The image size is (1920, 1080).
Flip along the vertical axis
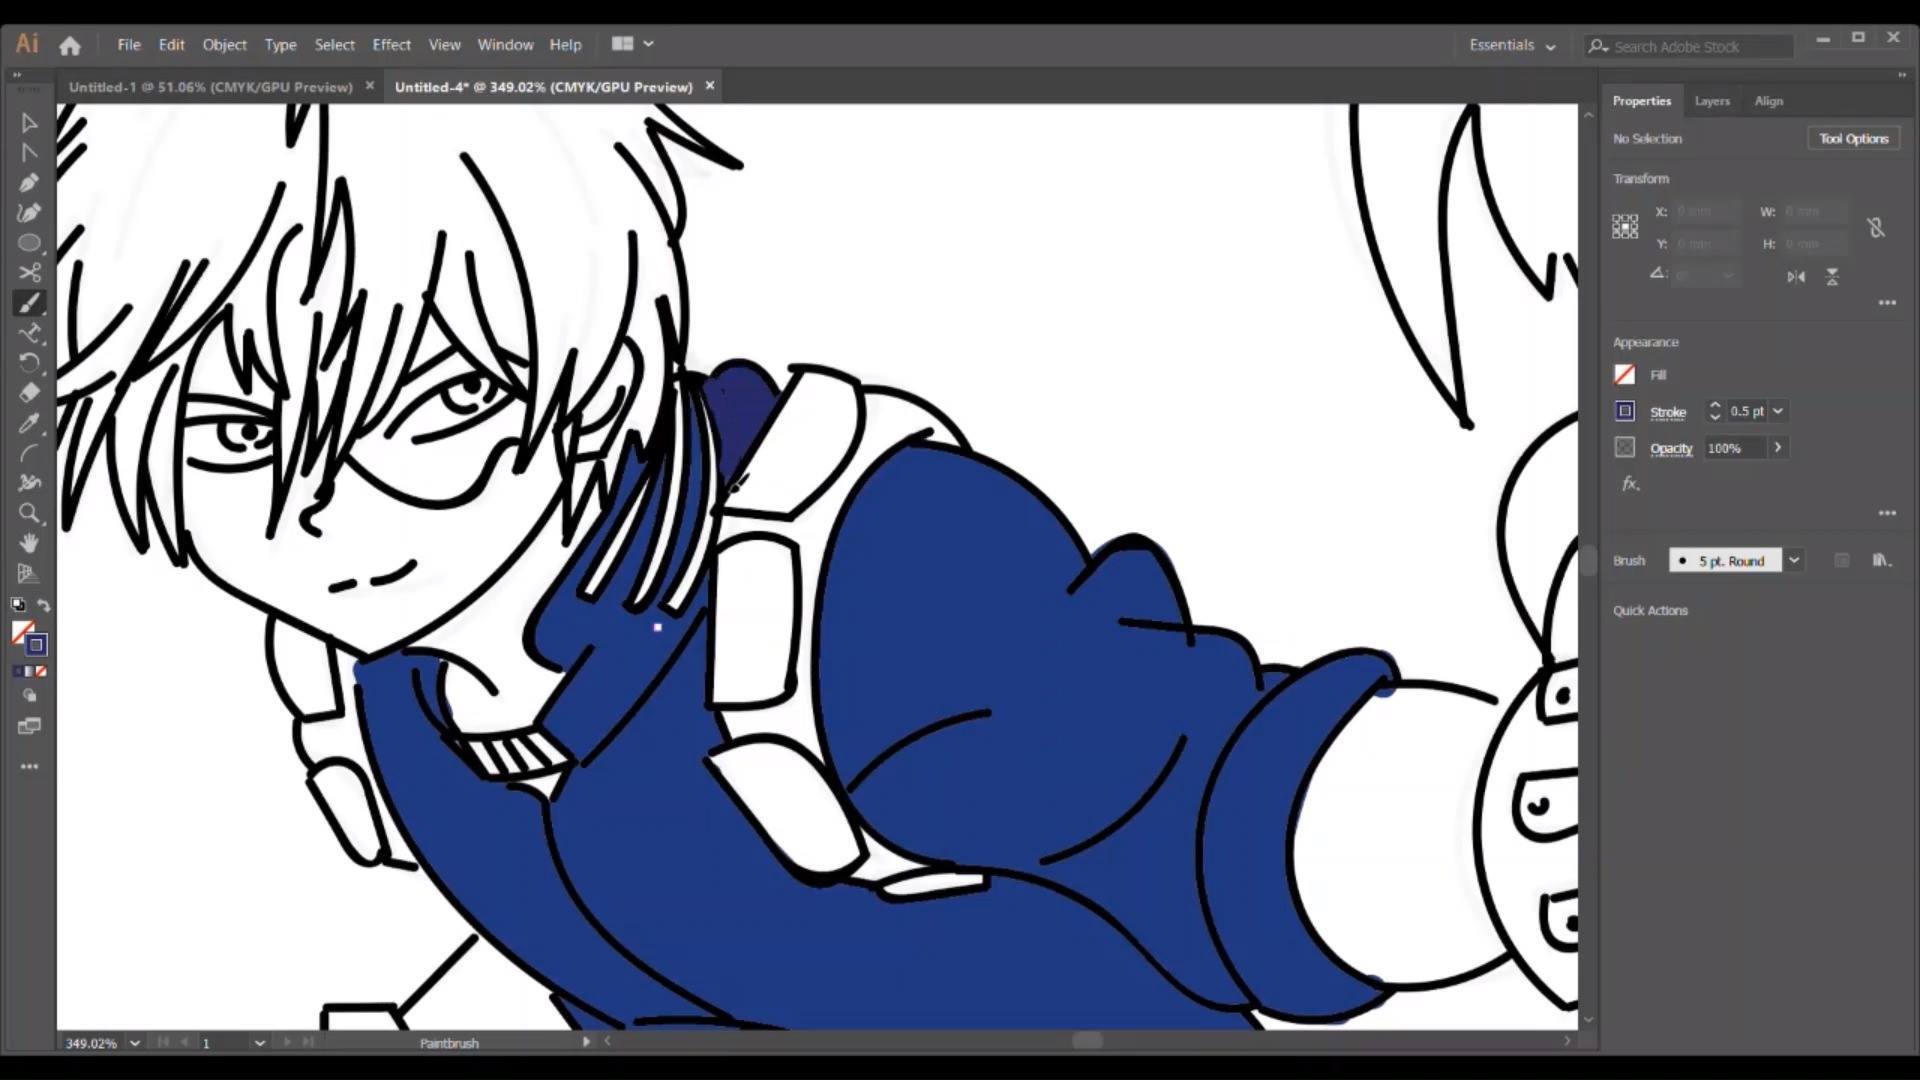pyautogui.click(x=1832, y=277)
